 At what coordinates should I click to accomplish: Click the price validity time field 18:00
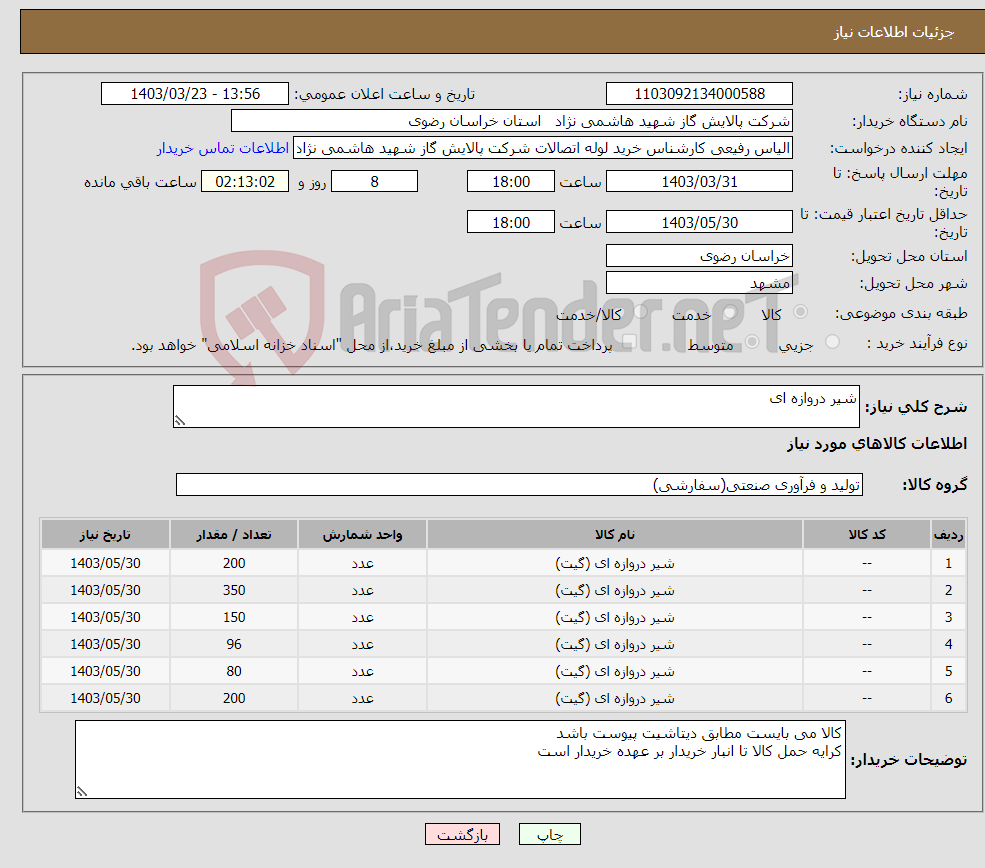(511, 222)
